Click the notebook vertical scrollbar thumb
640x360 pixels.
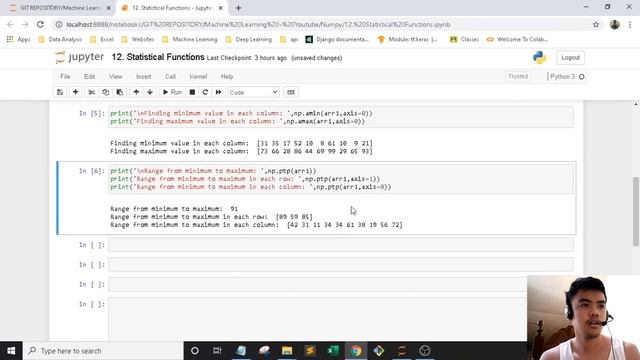pos(636,211)
